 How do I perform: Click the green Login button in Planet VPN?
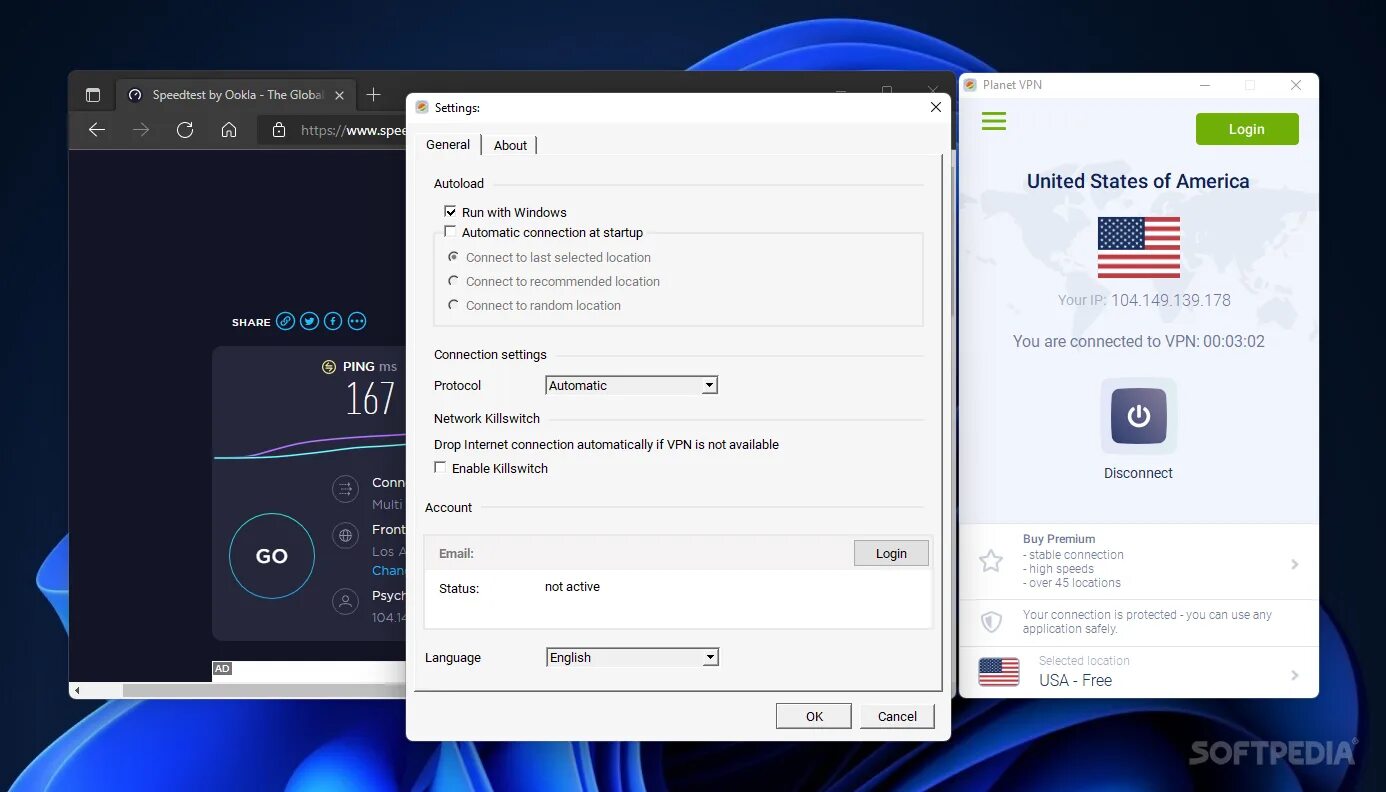pyautogui.click(x=1247, y=129)
